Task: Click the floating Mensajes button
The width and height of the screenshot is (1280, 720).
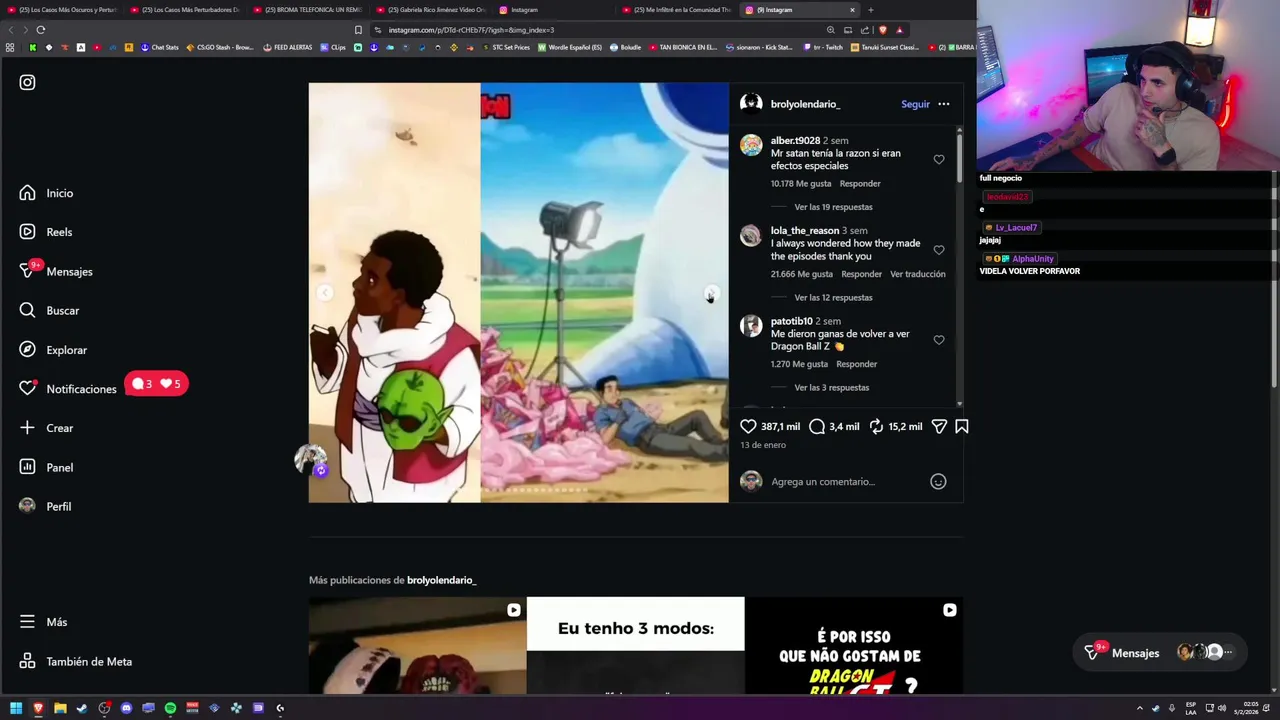Action: click(x=1160, y=653)
